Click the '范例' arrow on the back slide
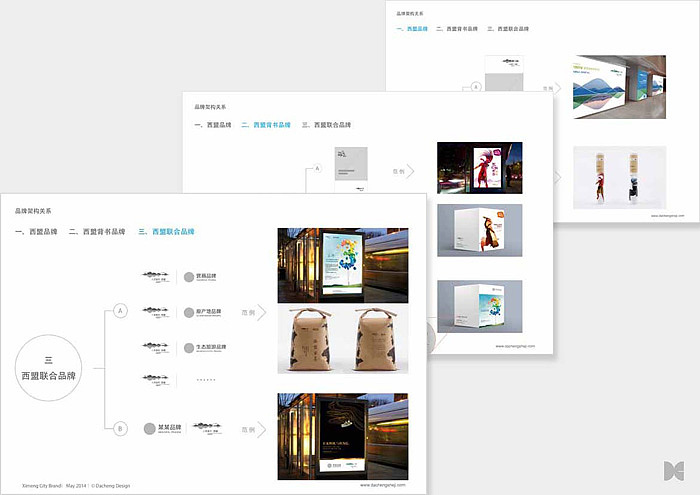 click(x=551, y=88)
